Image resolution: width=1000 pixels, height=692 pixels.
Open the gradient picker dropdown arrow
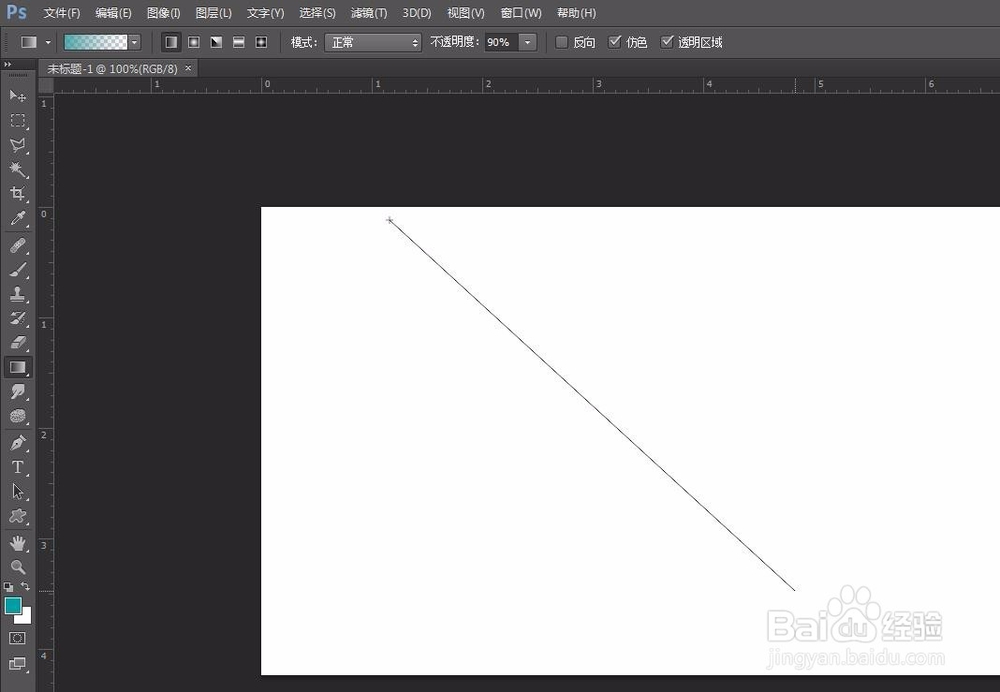coord(135,42)
